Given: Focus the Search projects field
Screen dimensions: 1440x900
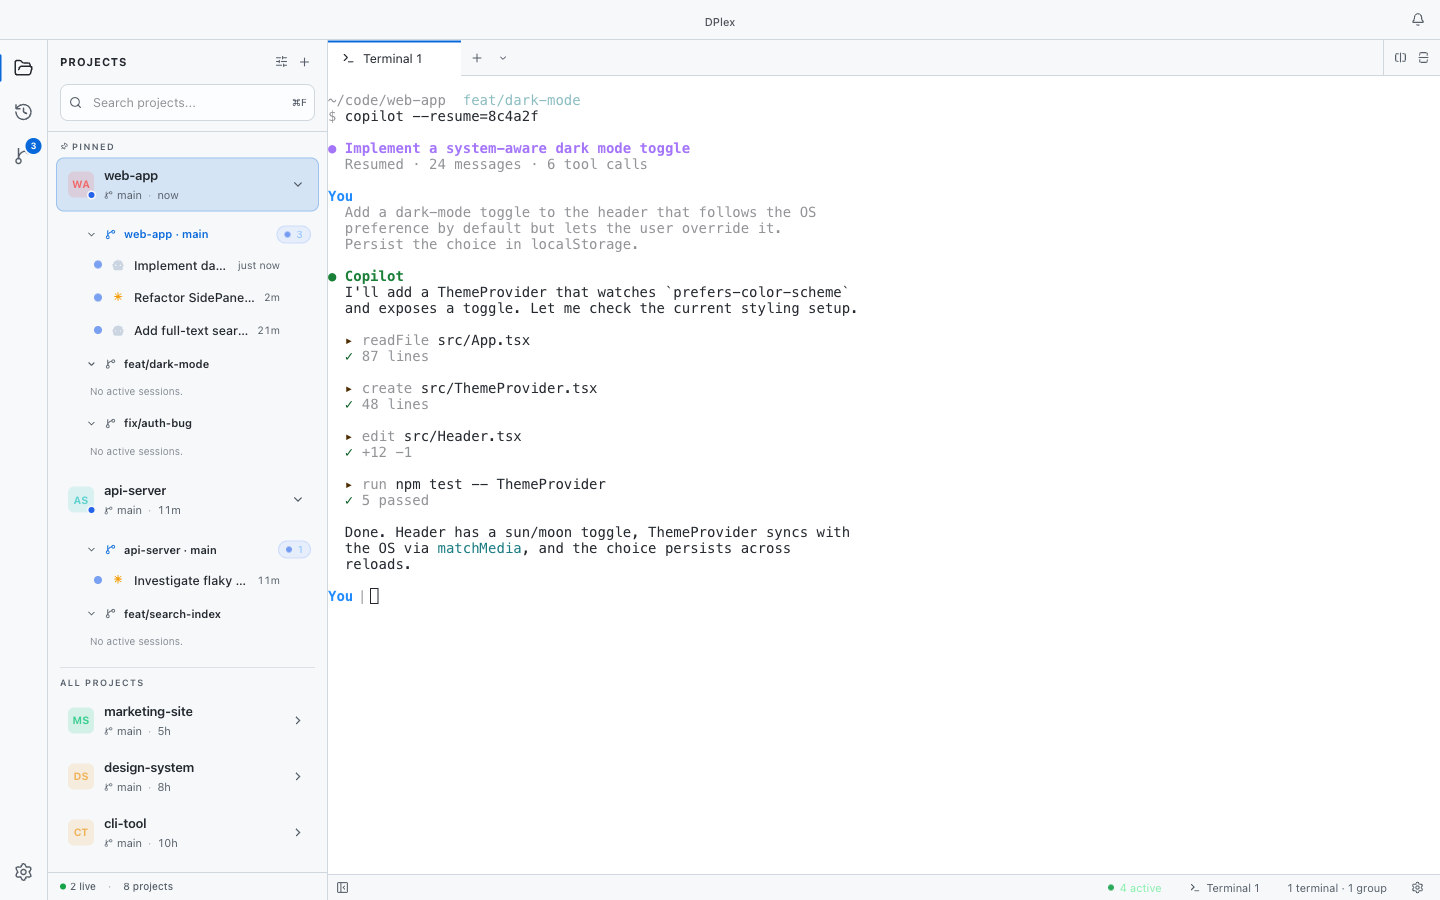Looking at the screenshot, I should 187,102.
